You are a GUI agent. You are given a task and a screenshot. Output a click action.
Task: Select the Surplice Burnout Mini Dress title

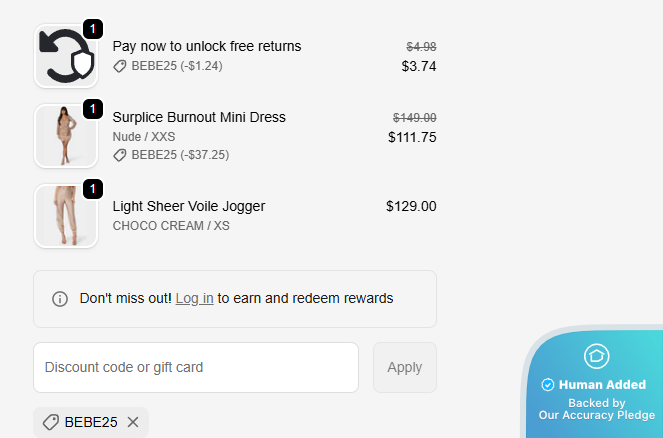(199, 117)
